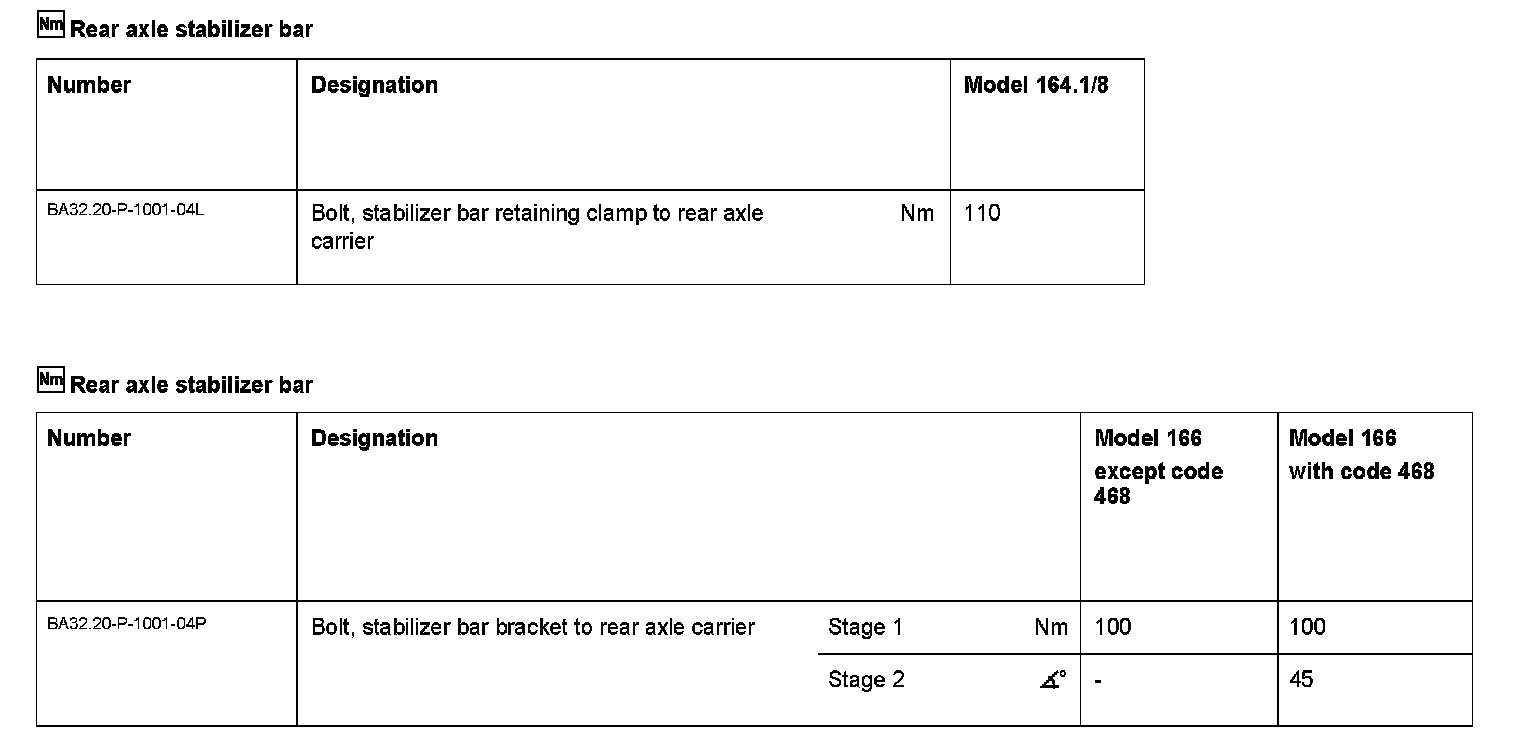Screen dimensions: 1536x752
Task: Click the Nm unit in the Stage 1 row
Action: (1051, 627)
